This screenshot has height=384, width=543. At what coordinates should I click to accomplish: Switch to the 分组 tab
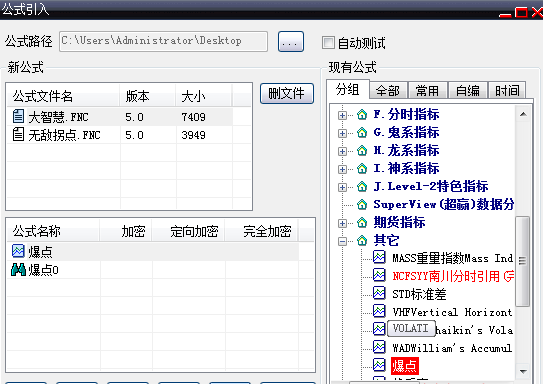(x=348, y=90)
